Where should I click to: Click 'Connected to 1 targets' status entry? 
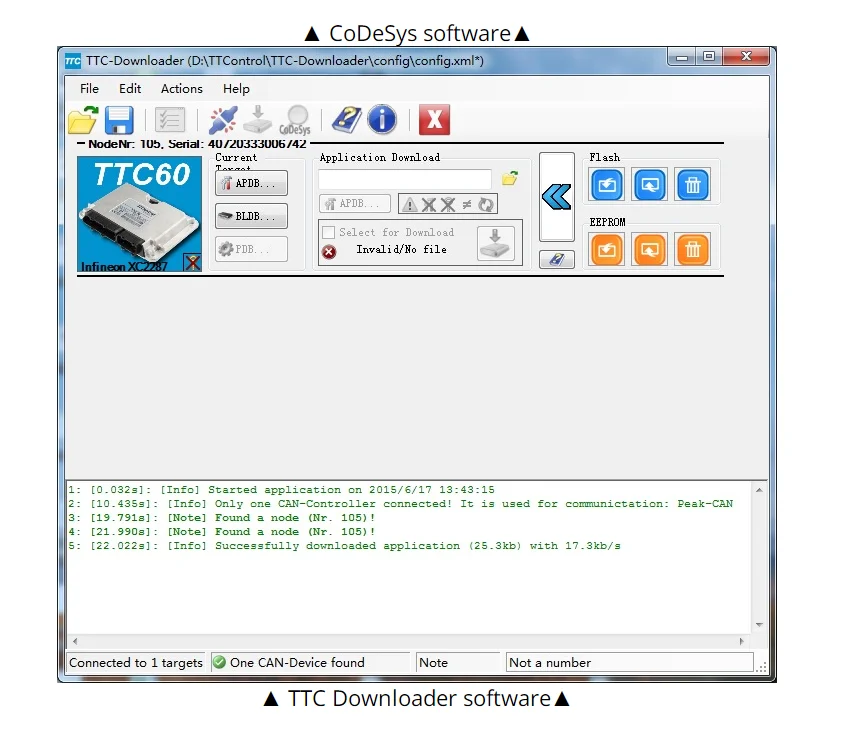pyautogui.click(x=136, y=662)
